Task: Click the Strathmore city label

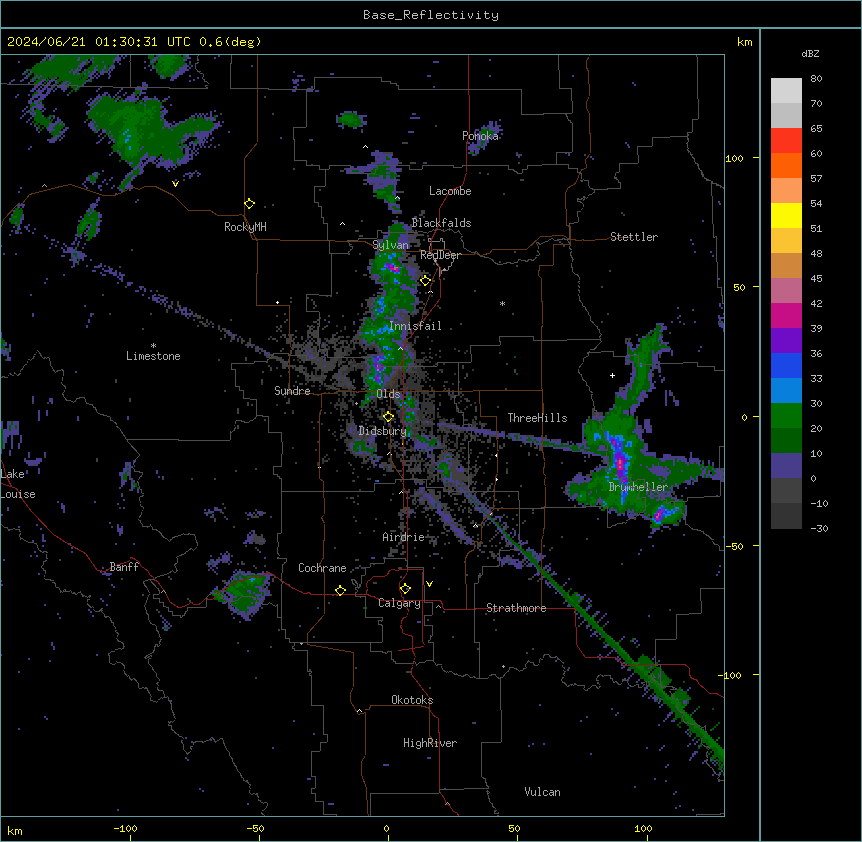Action: tap(516, 608)
